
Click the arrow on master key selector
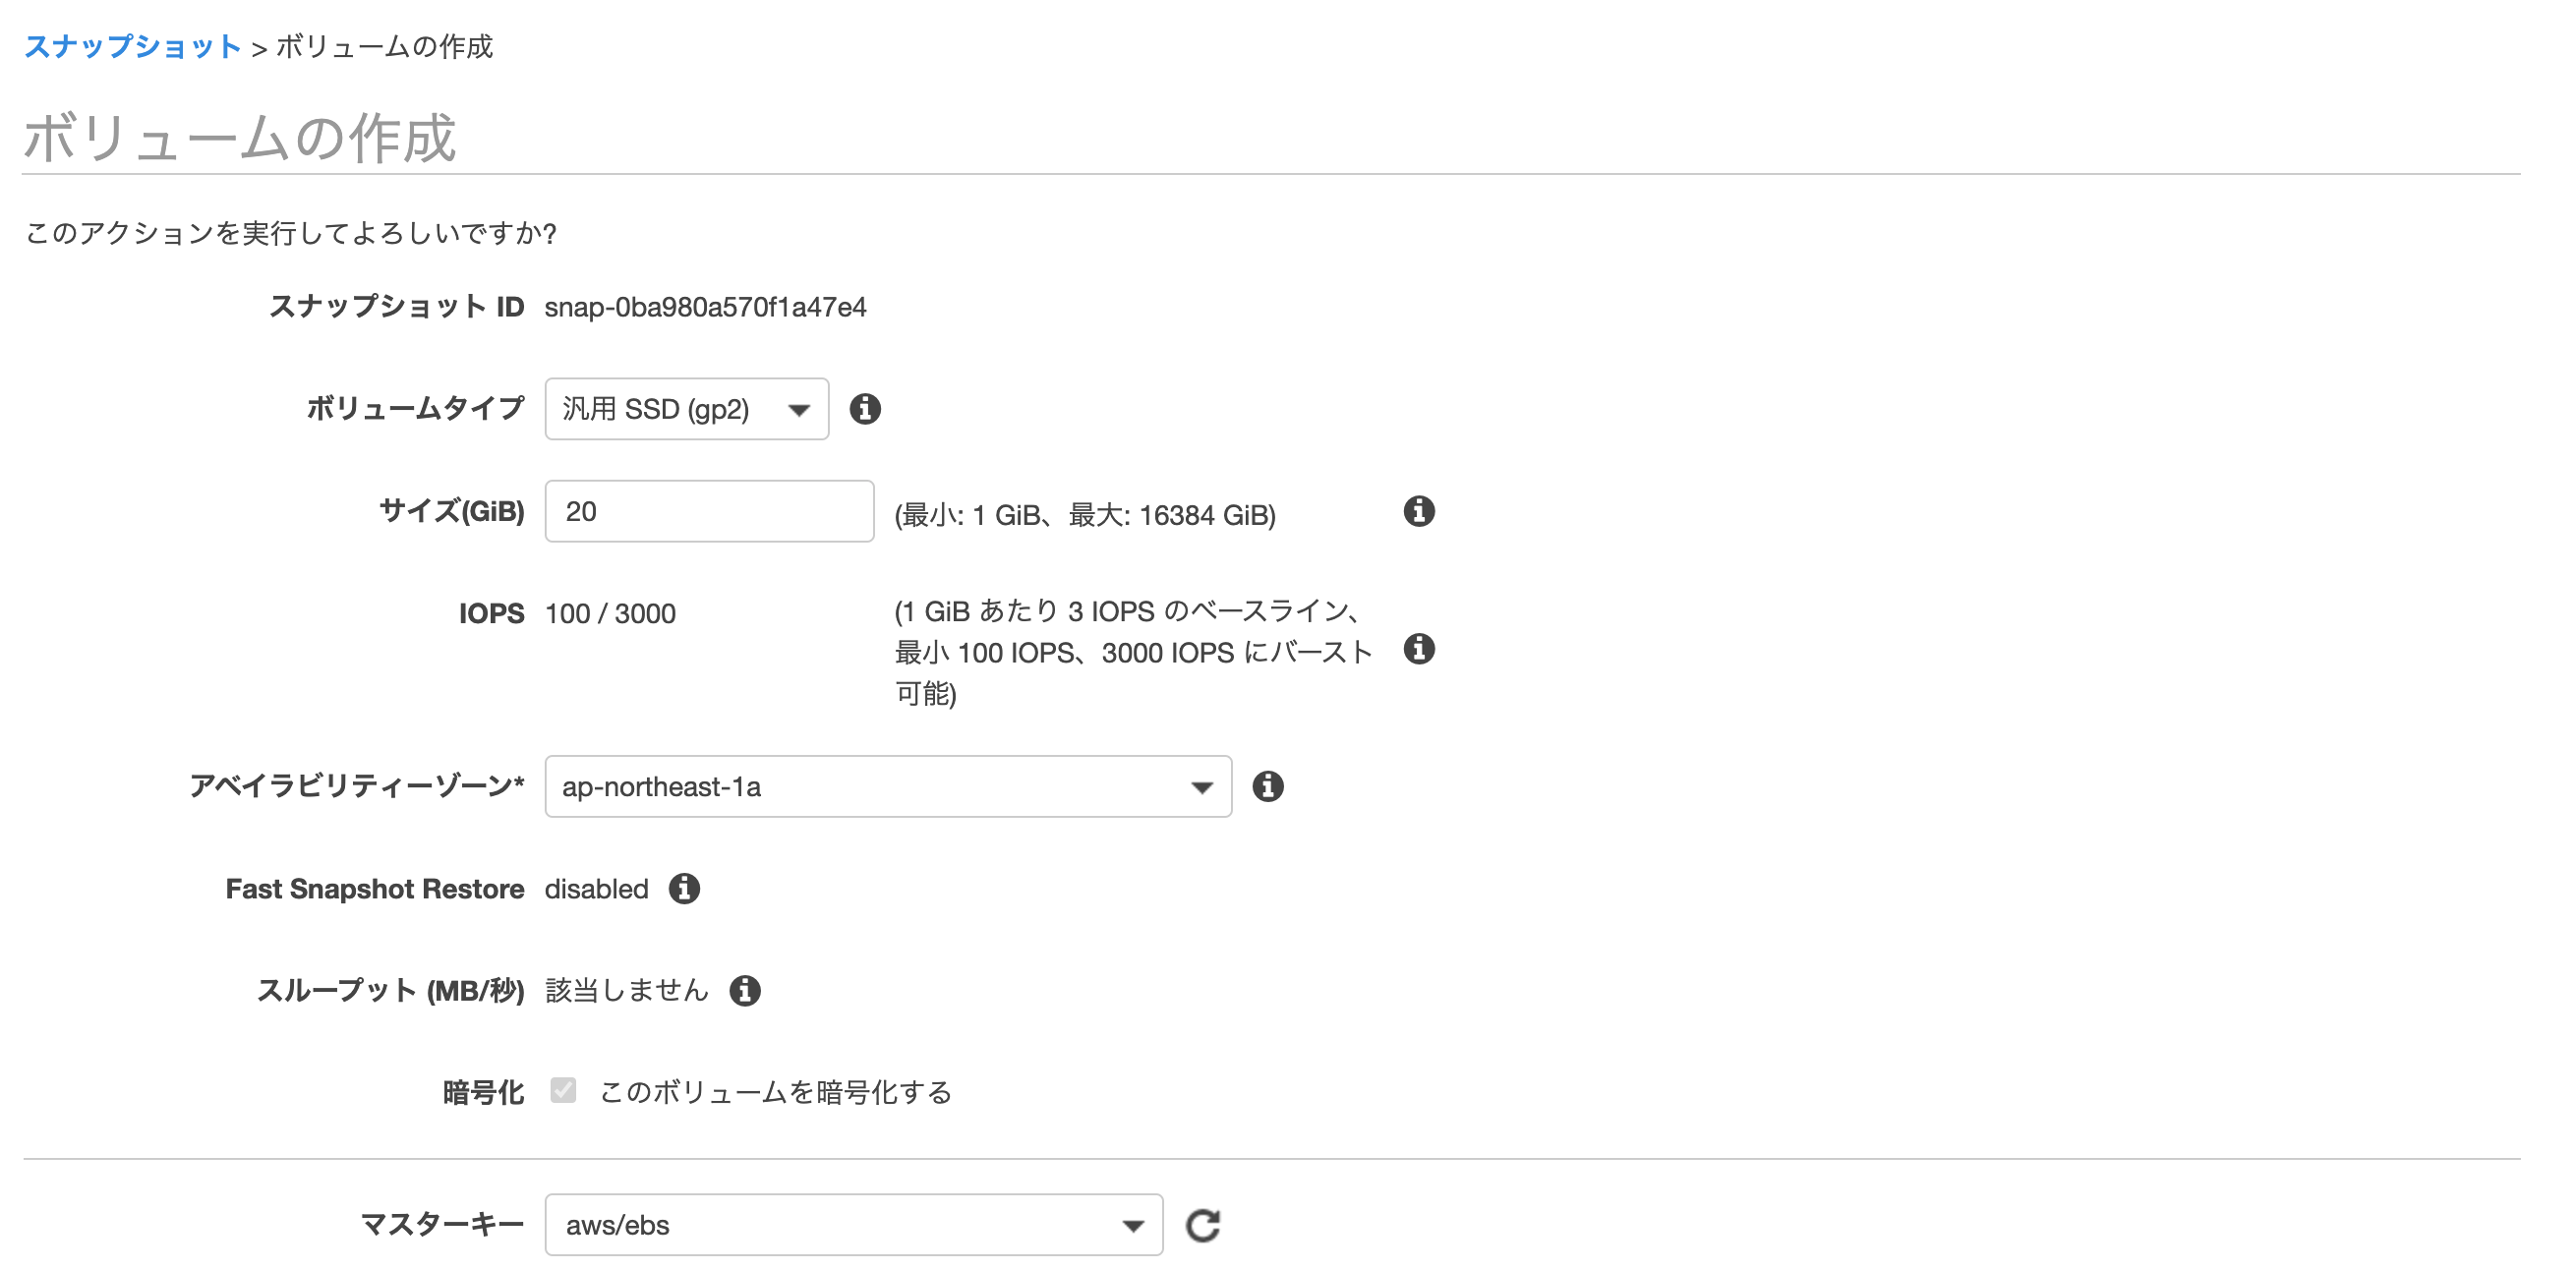click(1132, 1226)
